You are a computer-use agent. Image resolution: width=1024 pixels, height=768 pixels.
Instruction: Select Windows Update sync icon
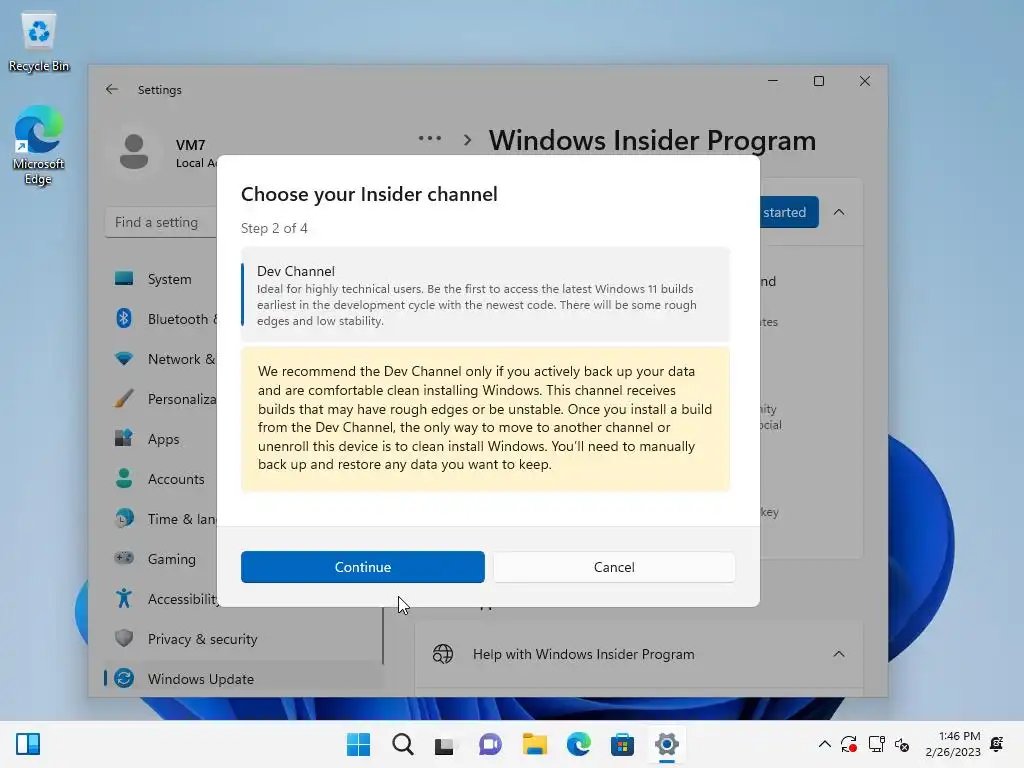(123, 679)
